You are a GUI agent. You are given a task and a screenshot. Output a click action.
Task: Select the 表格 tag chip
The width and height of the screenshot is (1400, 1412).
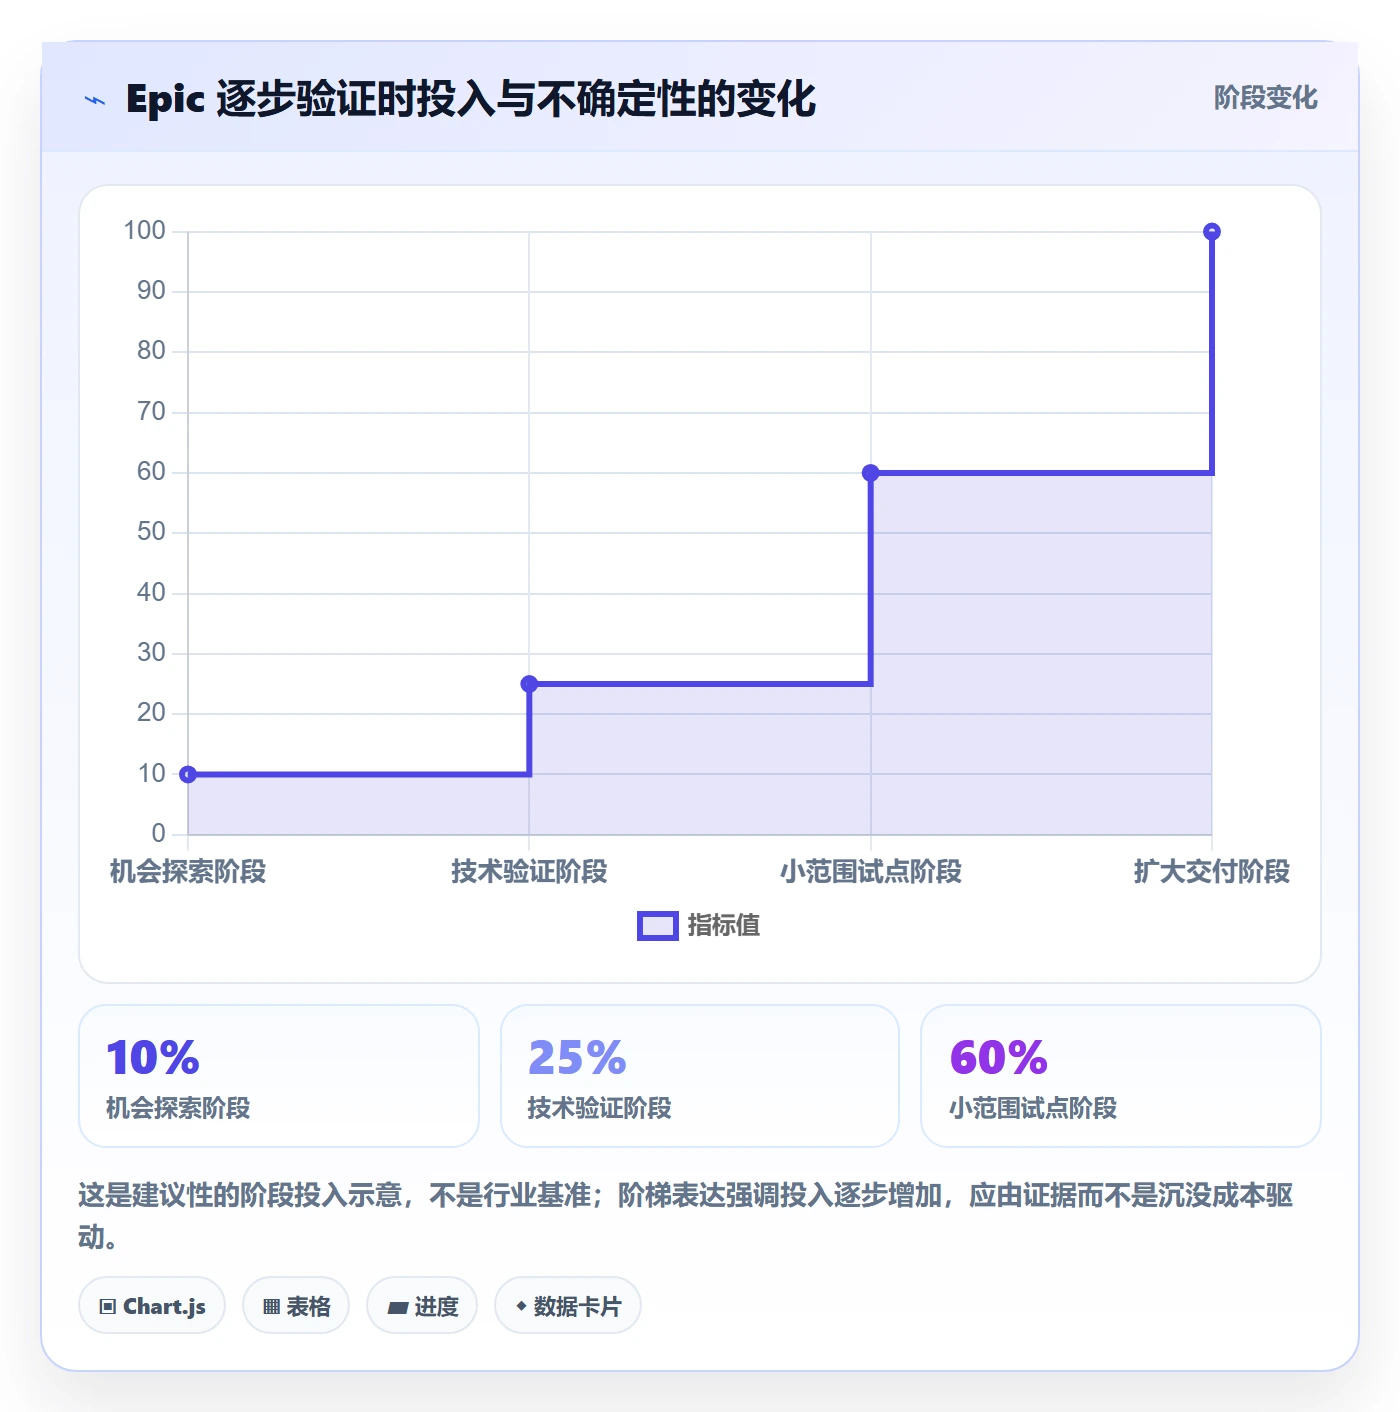[296, 1305]
